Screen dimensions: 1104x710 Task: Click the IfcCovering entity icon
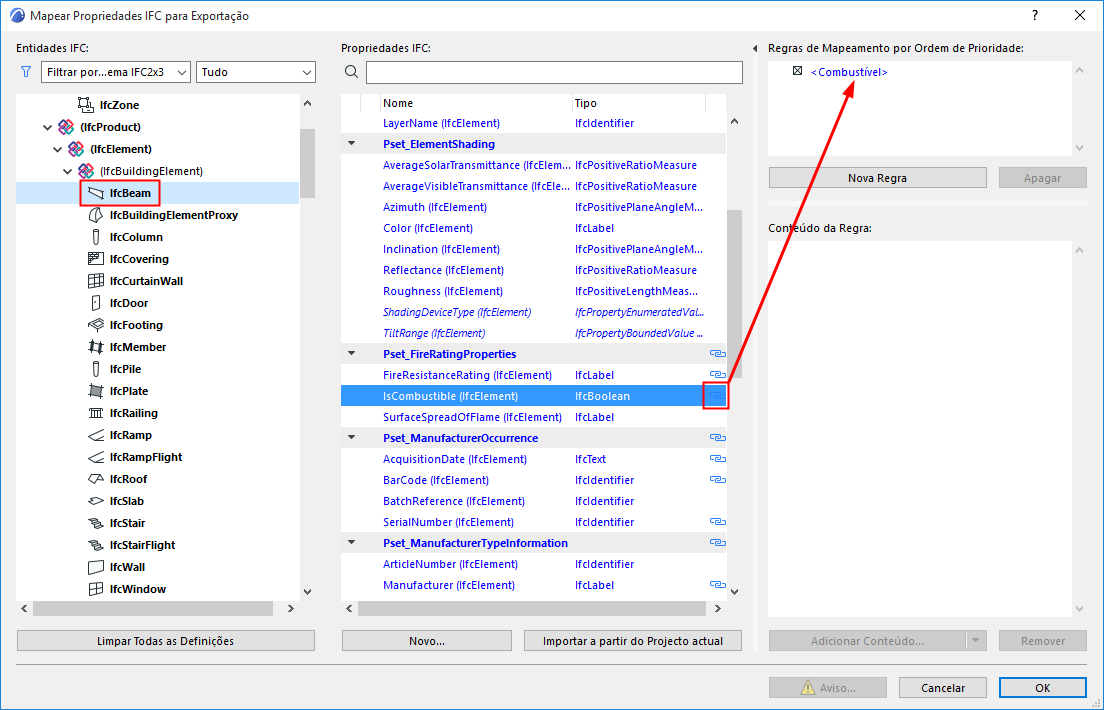(96, 259)
